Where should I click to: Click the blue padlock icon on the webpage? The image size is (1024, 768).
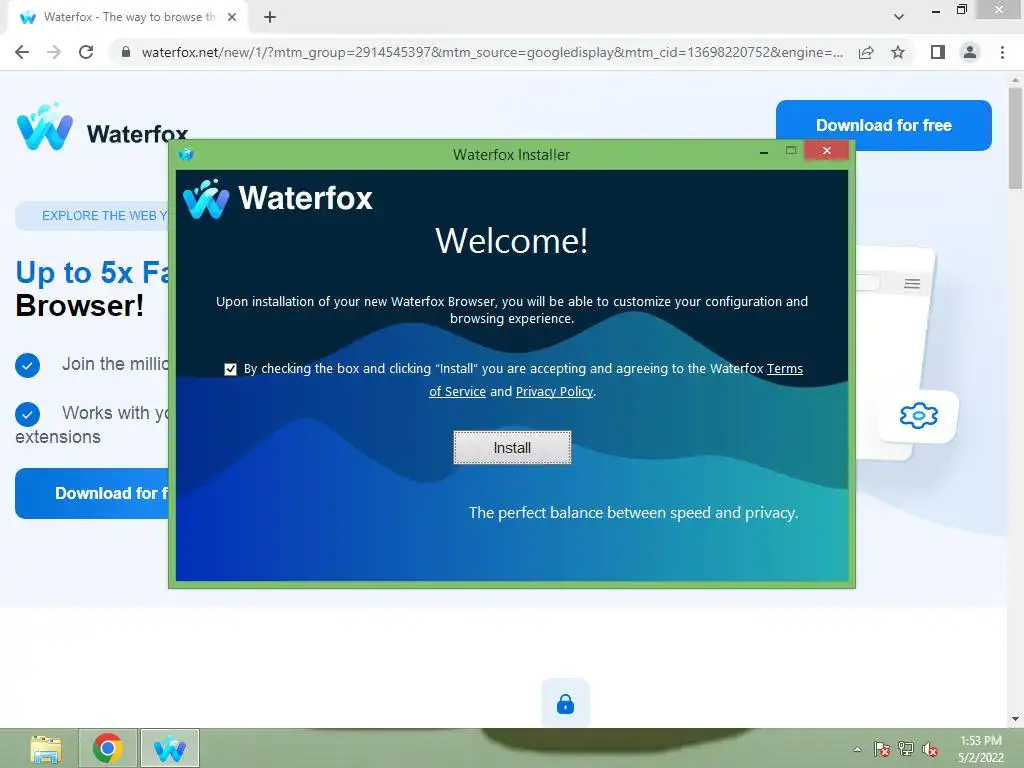pos(566,704)
